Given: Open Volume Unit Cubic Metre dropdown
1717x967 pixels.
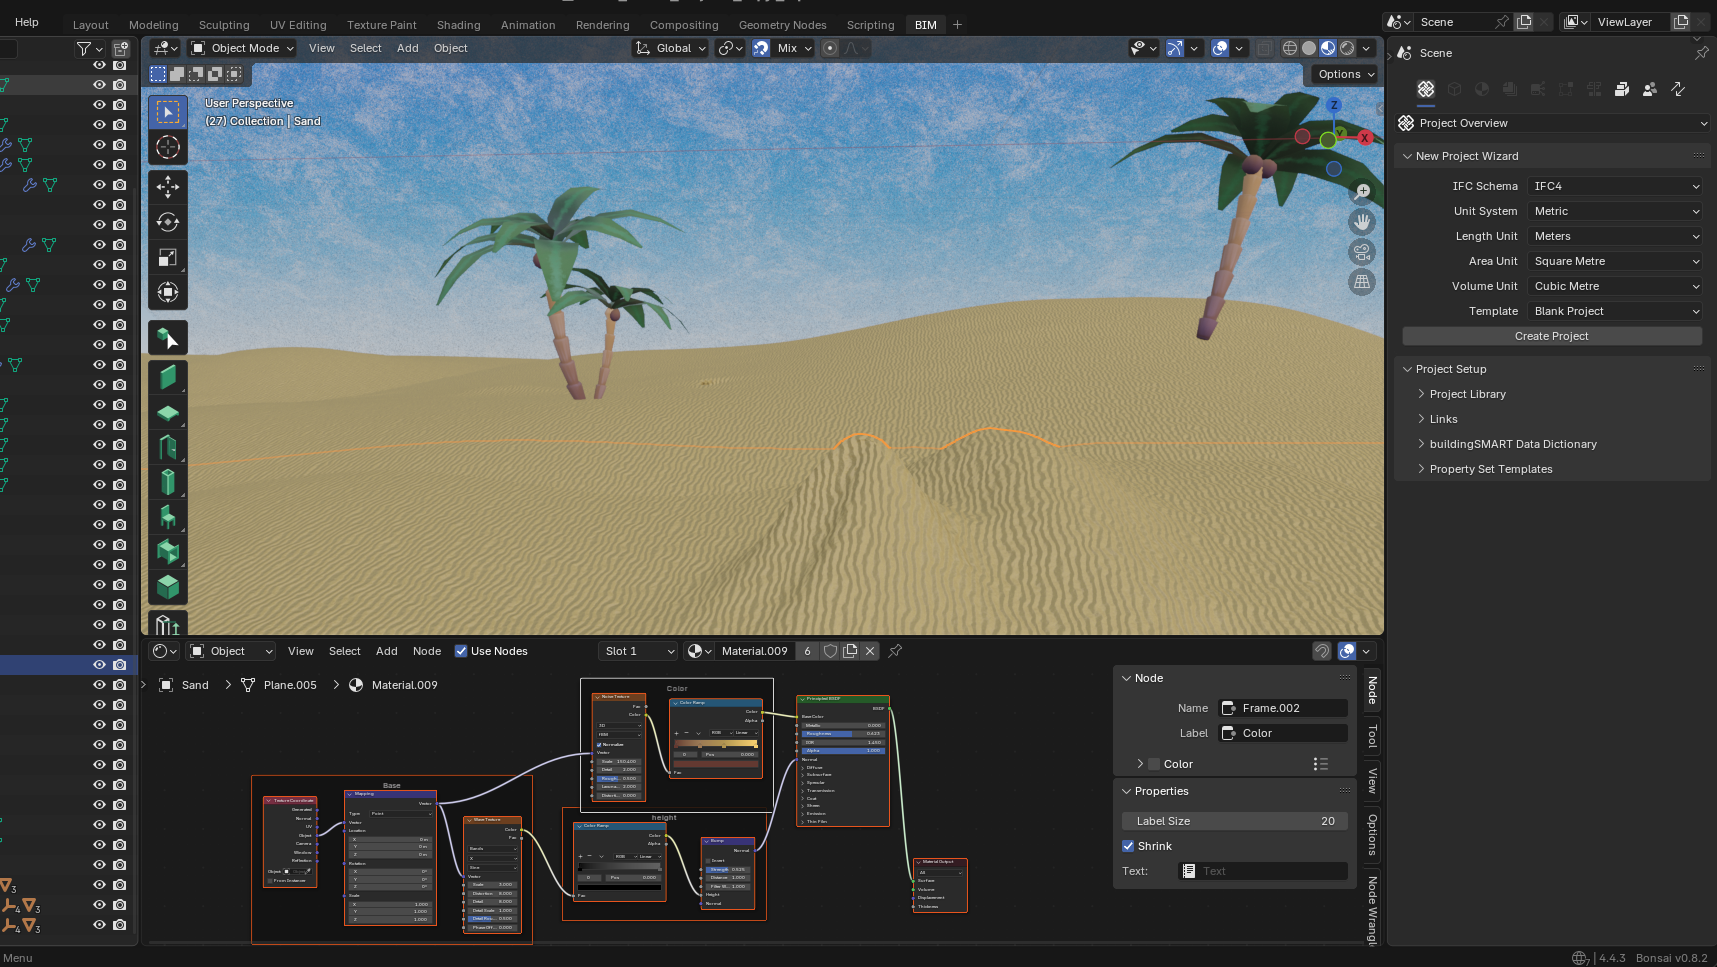Looking at the screenshot, I should point(1615,286).
